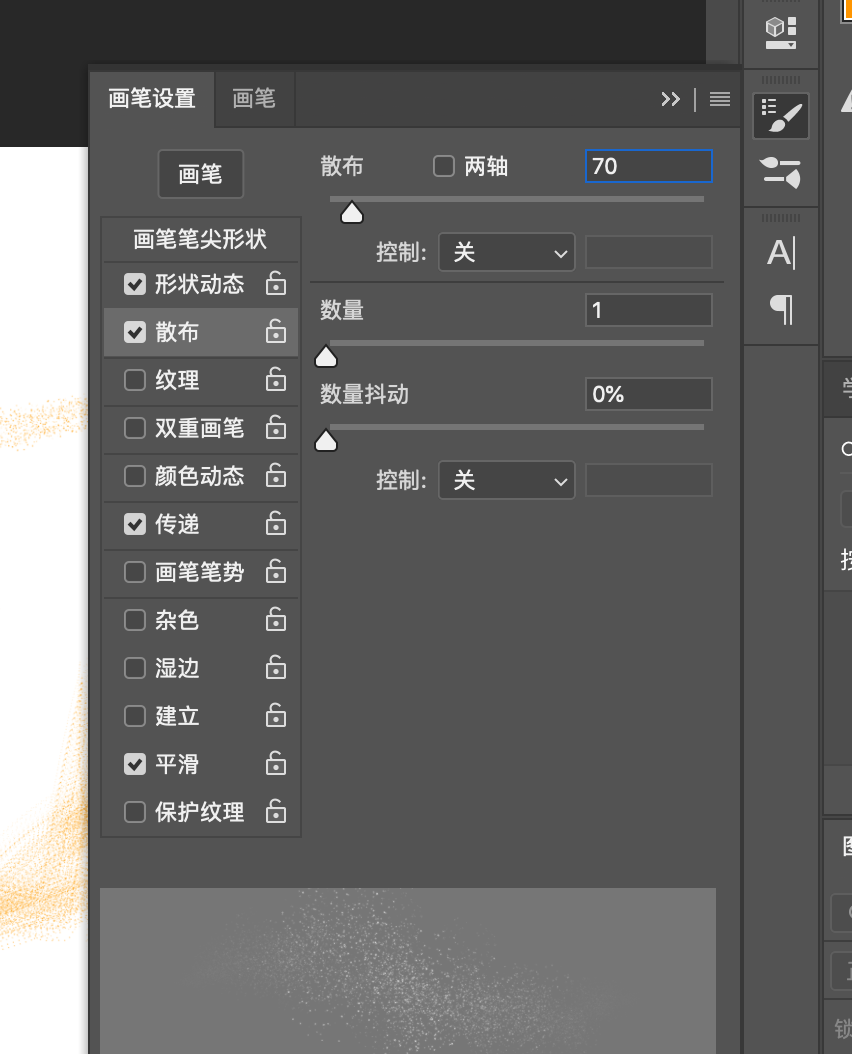This screenshot has height=1054, width=852.
Task: Disable the 平滑 checkbox
Action: coord(135,764)
